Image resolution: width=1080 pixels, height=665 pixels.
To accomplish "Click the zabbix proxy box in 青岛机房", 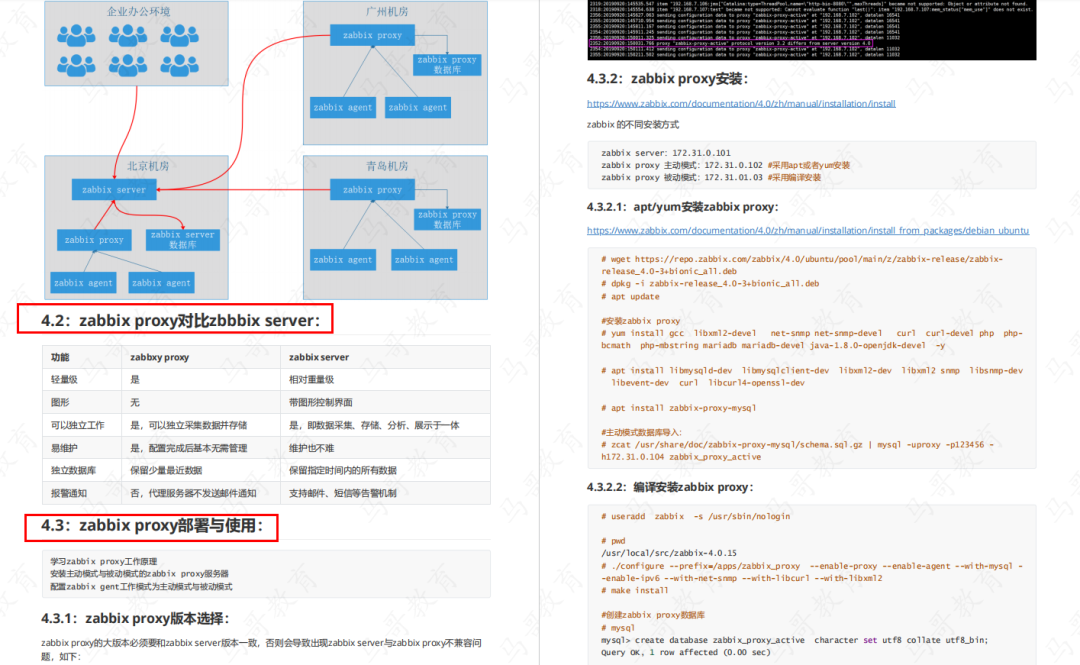I will (372, 190).
